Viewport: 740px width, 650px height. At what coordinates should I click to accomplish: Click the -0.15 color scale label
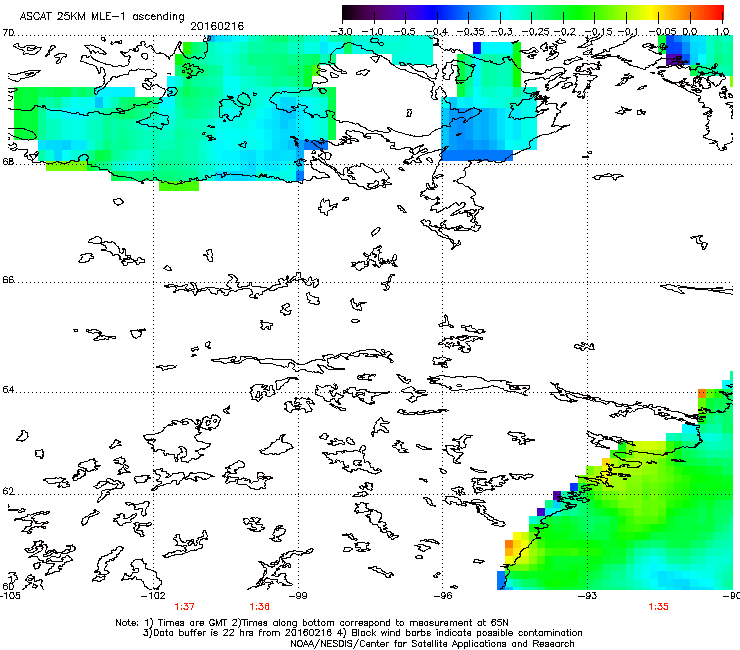point(597,32)
